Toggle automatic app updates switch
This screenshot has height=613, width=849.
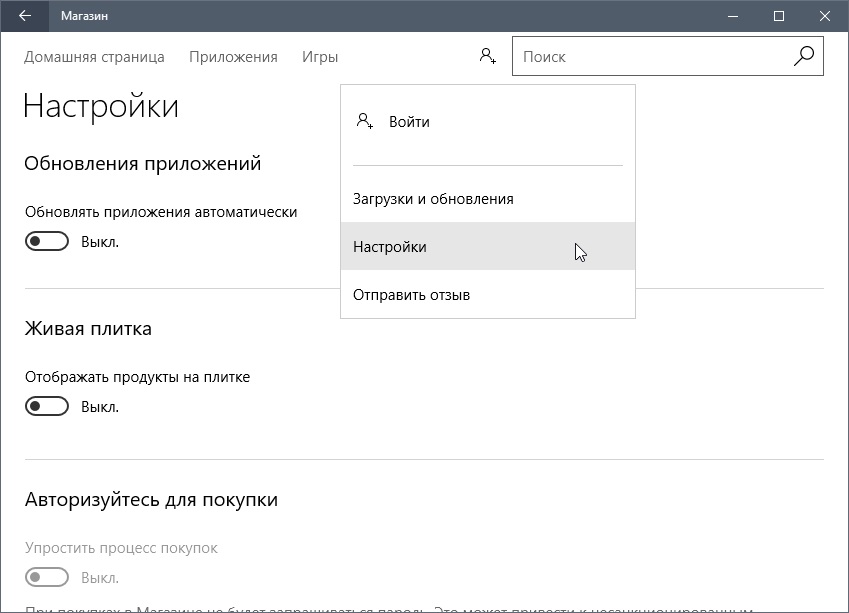point(47,241)
